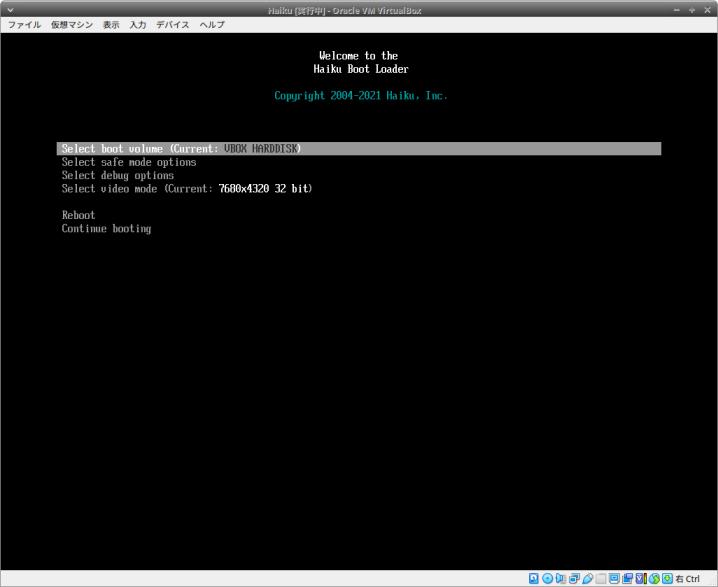Open the 入力 menu
The image size is (718, 587).
click(137, 25)
